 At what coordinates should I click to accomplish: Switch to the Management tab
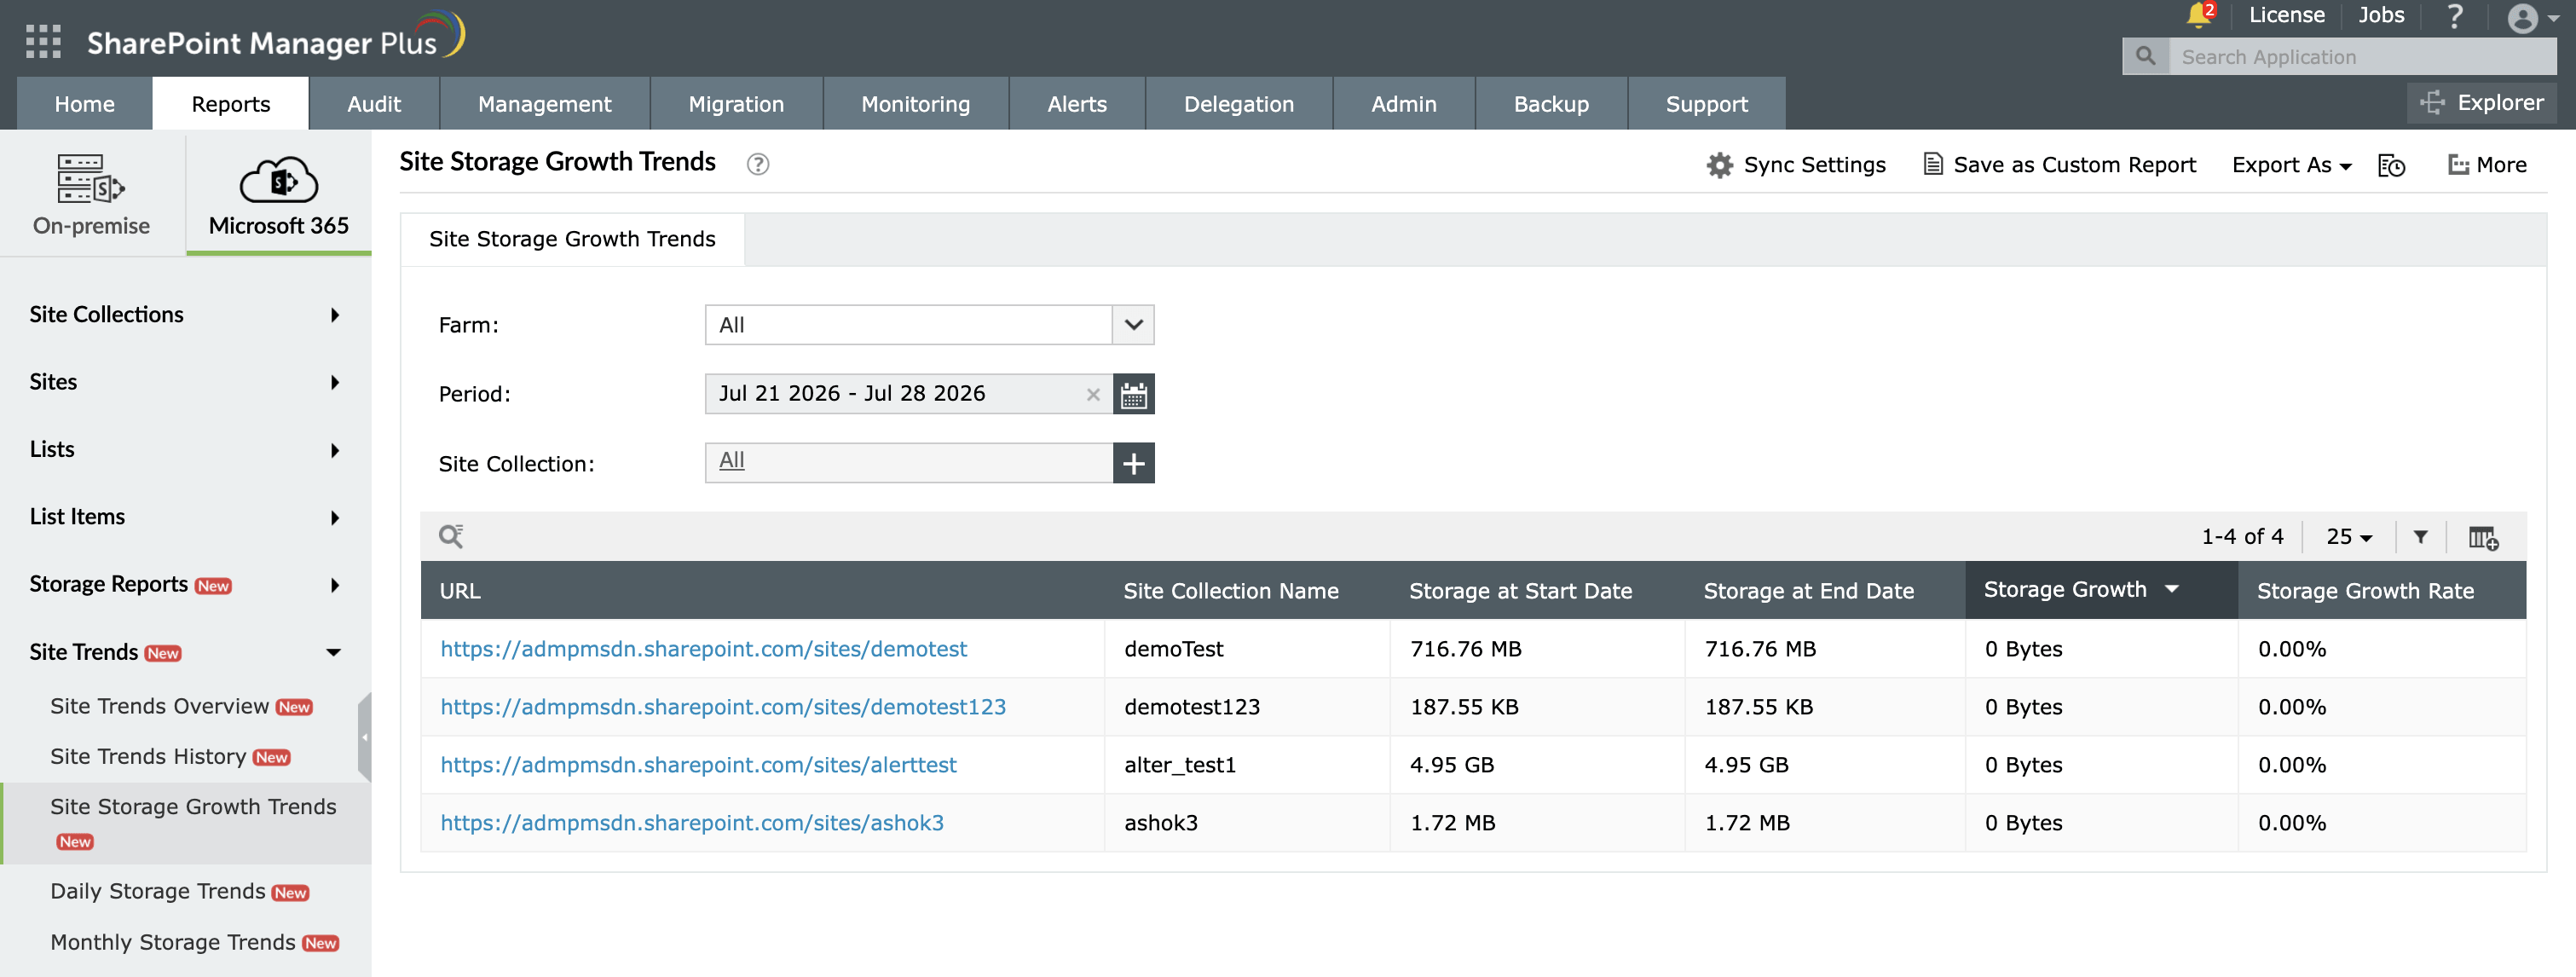[x=545, y=104]
